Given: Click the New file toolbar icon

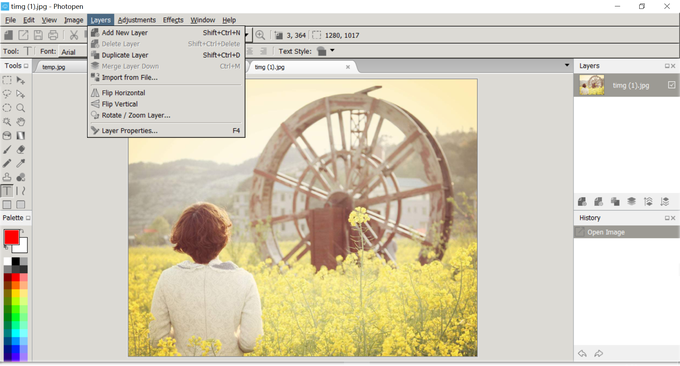Looking at the screenshot, I should pos(8,35).
